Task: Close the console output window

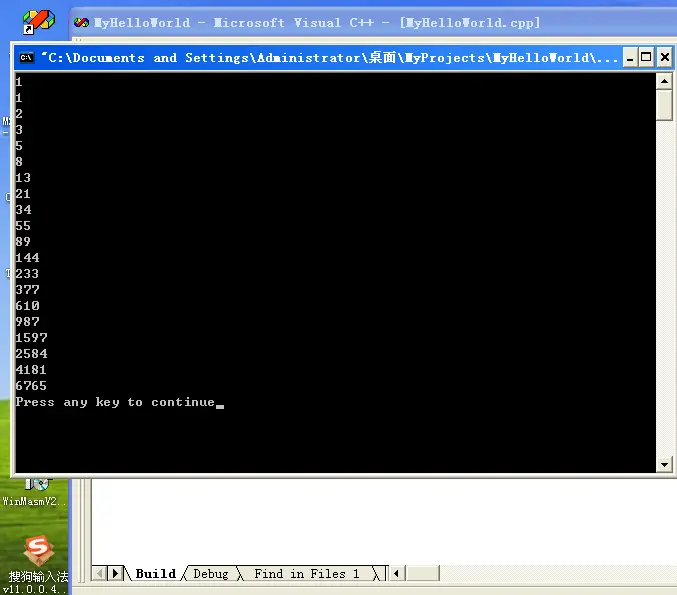Action: click(665, 58)
